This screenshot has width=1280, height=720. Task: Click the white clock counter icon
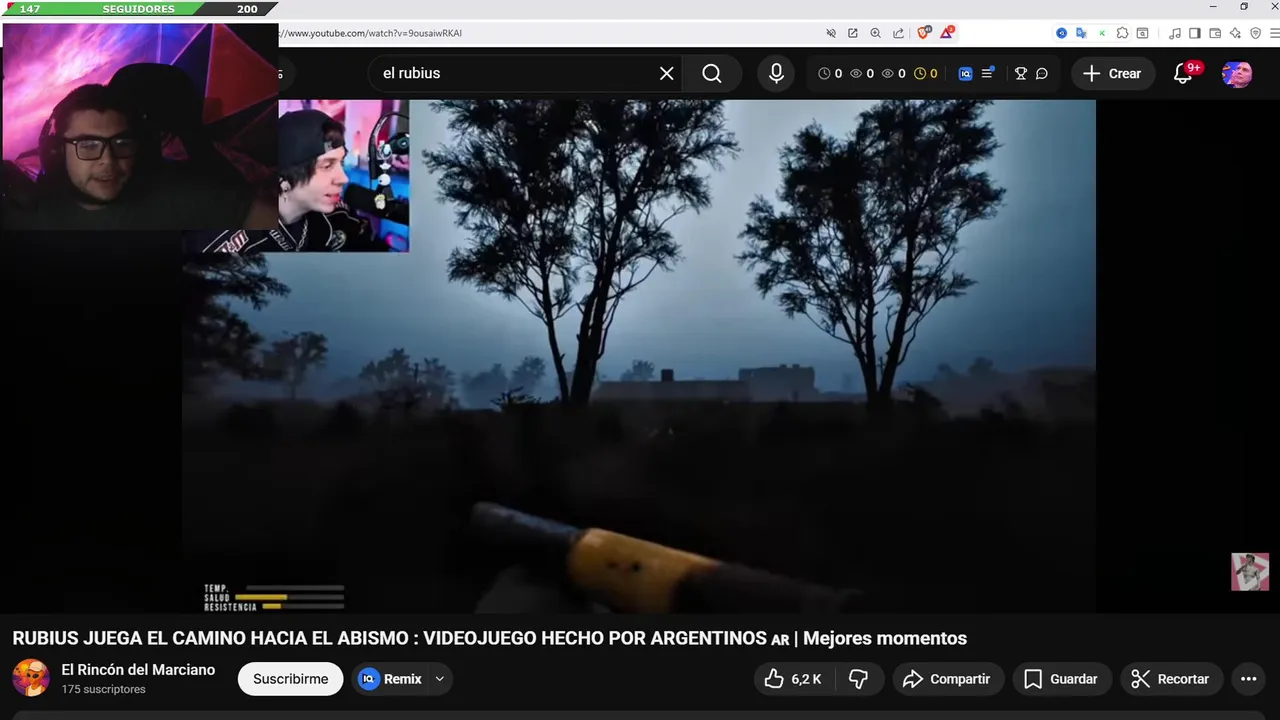[824, 73]
